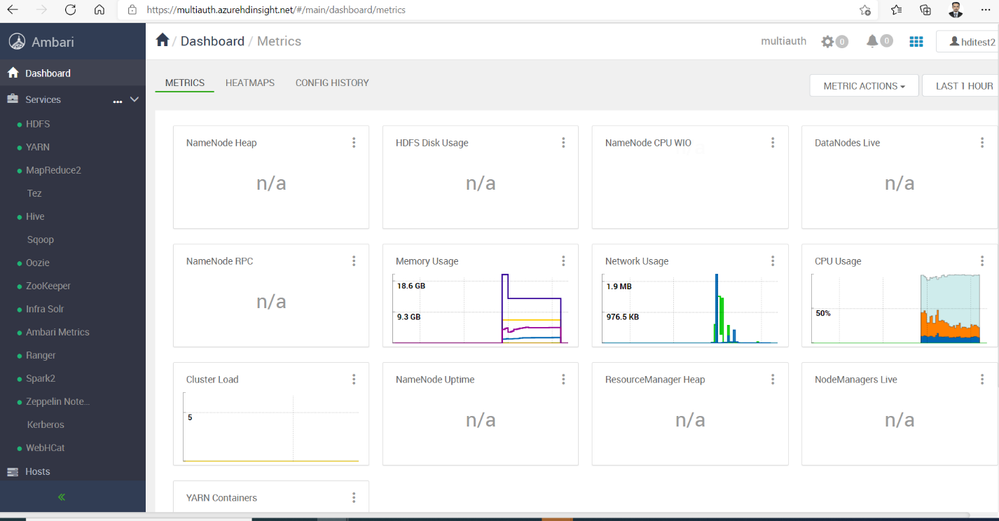999x521 pixels.
Task: Open the Last 1 Hour time range
Action: coord(963,86)
